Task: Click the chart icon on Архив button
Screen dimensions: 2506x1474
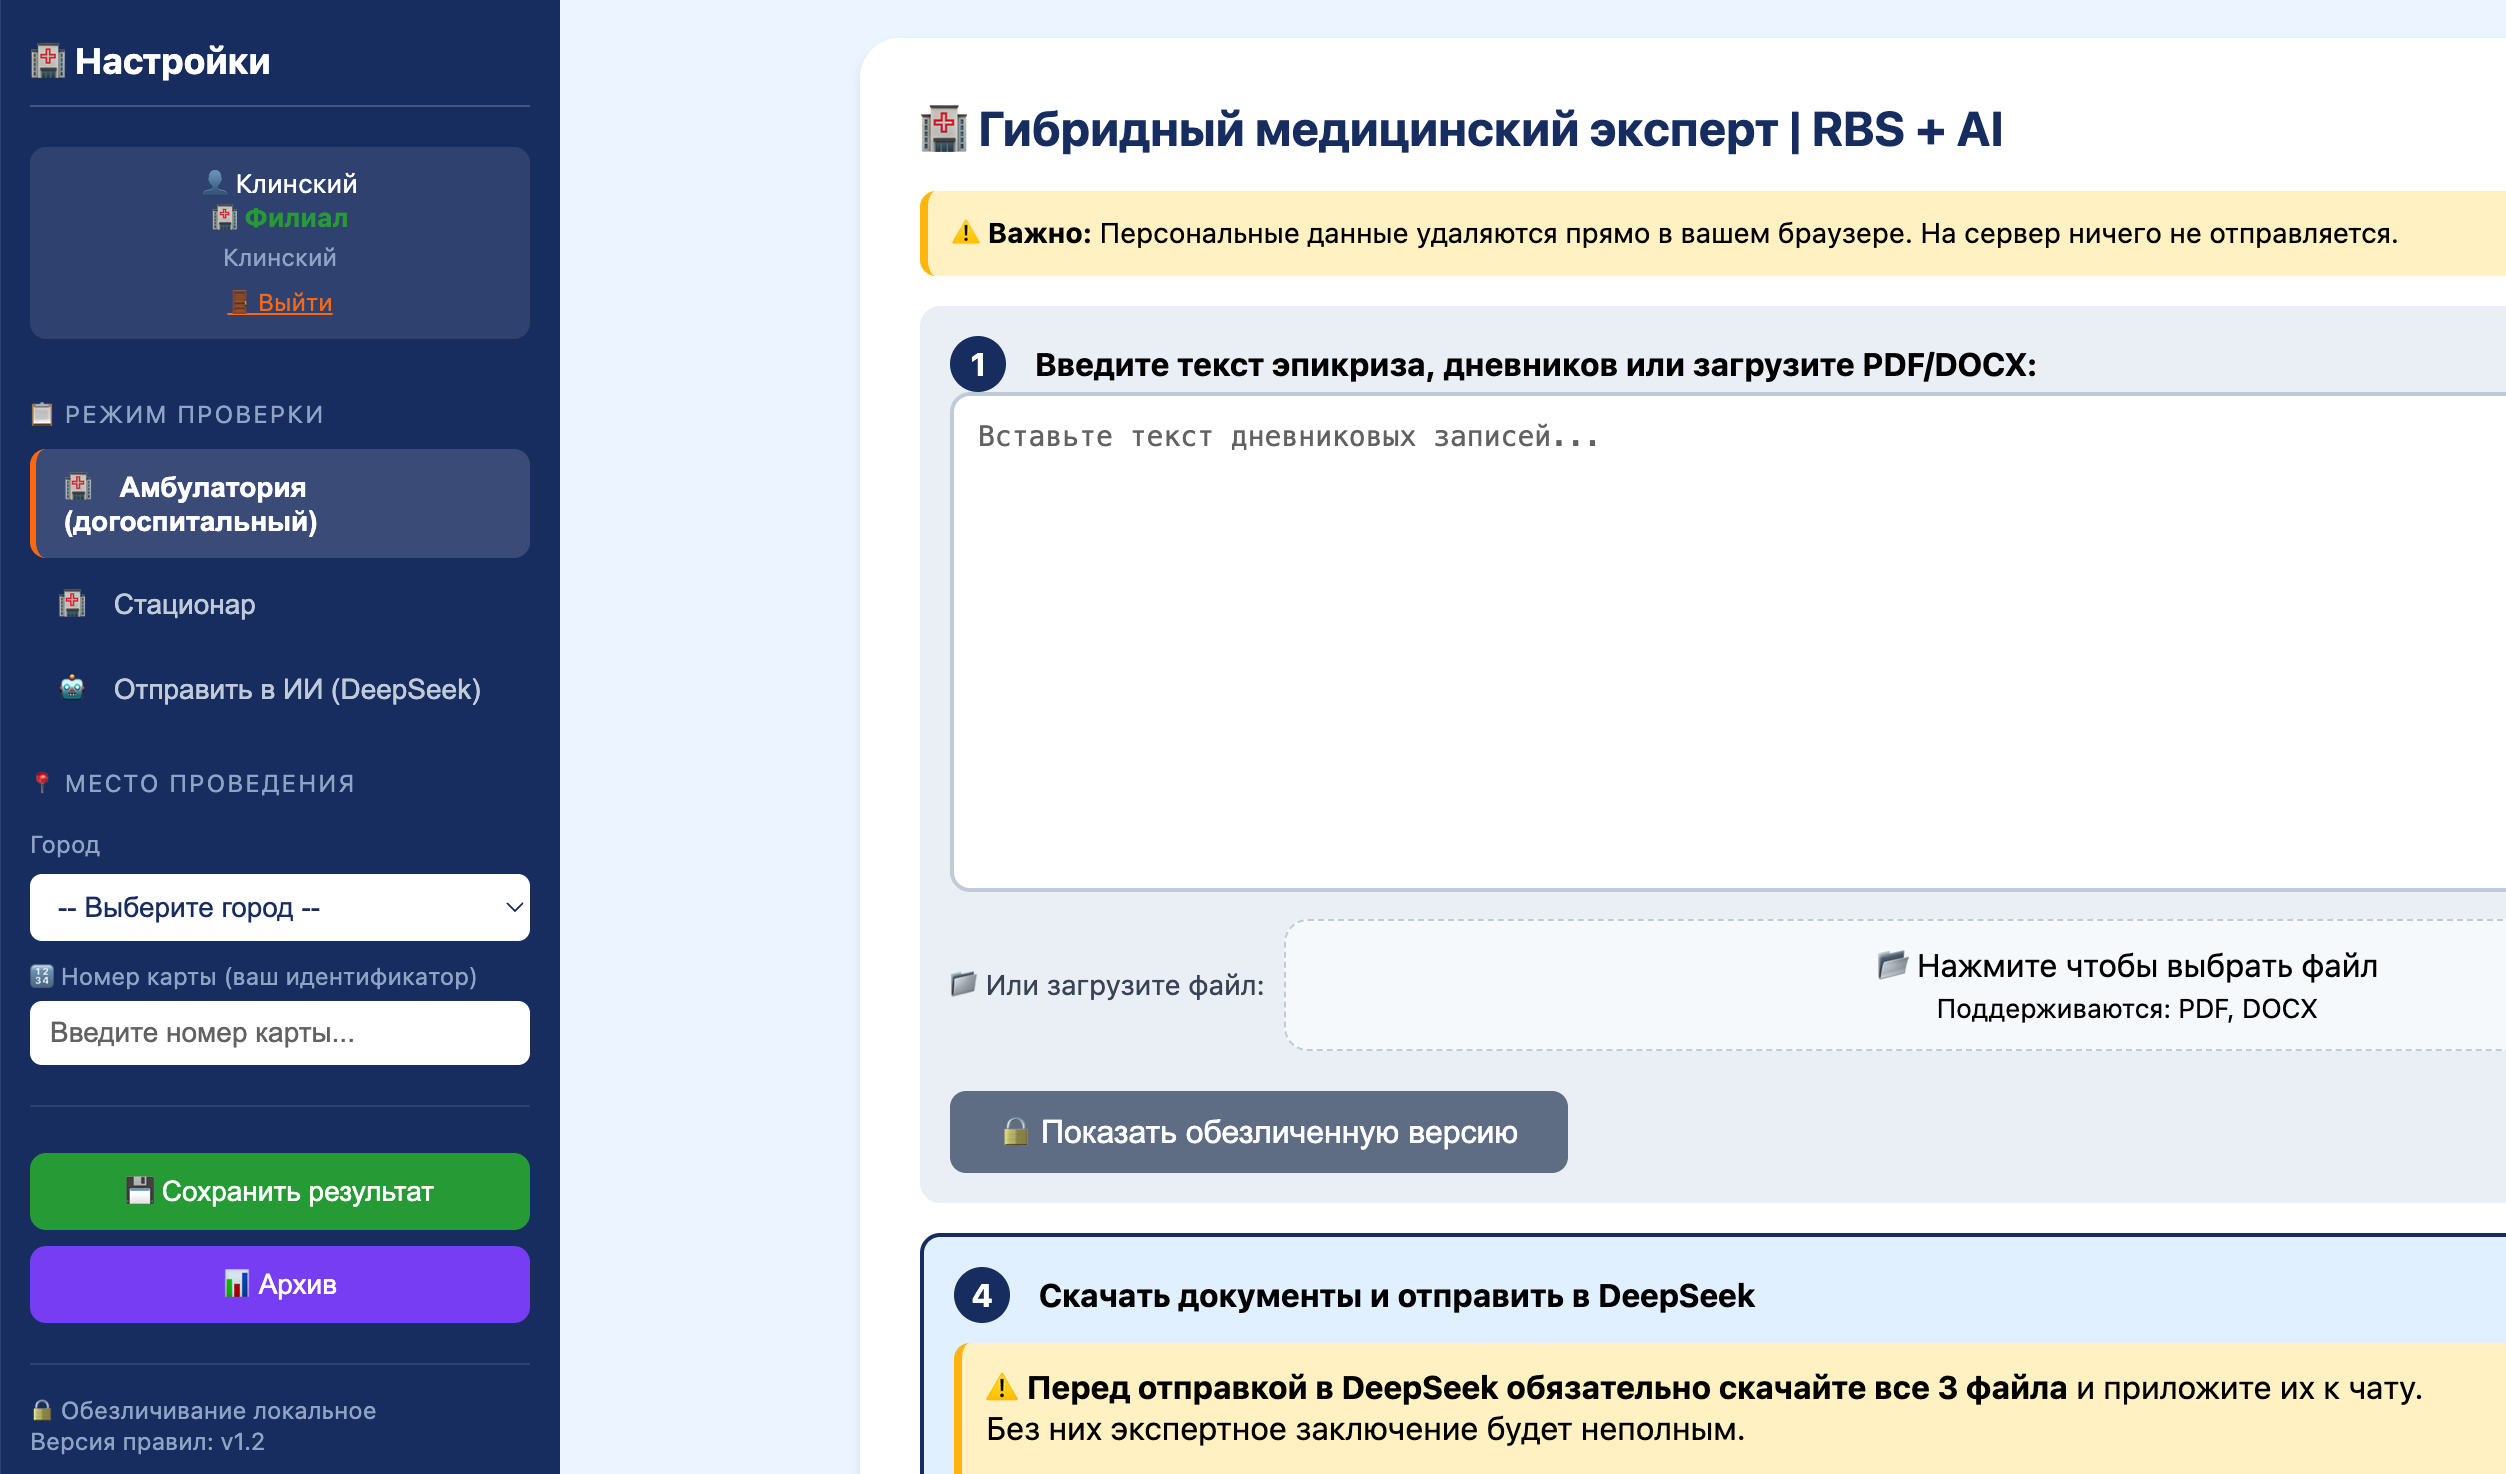Action: 236,1284
